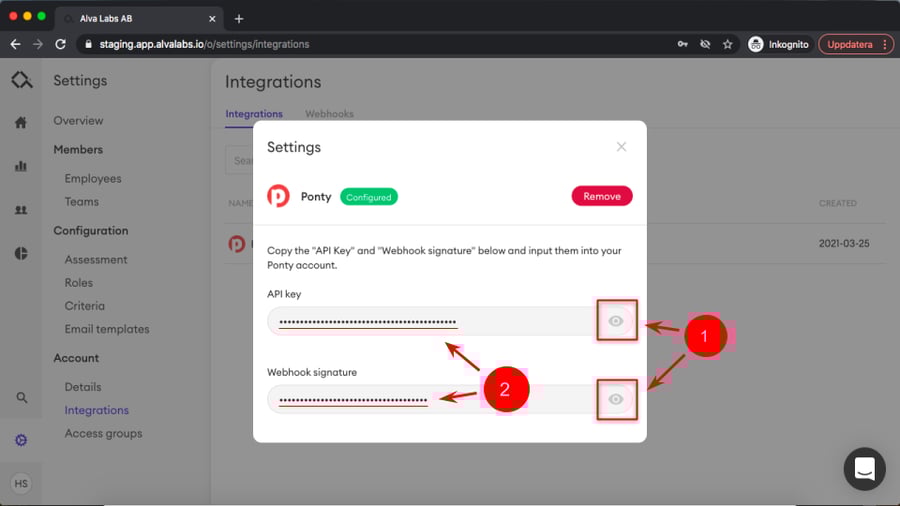This screenshot has height=506, width=900.
Task: Open Inkognito profile indicator
Action: pyautogui.click(x=778, y=44)
